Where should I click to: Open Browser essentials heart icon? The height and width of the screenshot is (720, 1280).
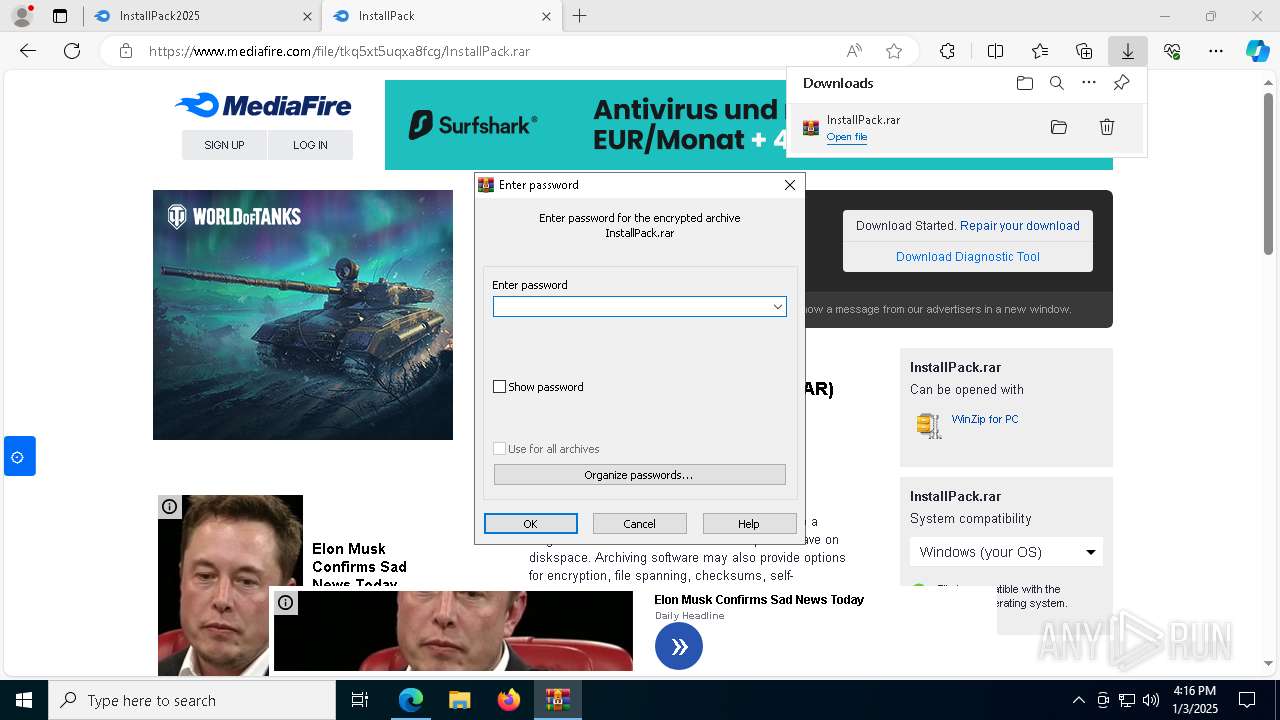[1172, 51]
